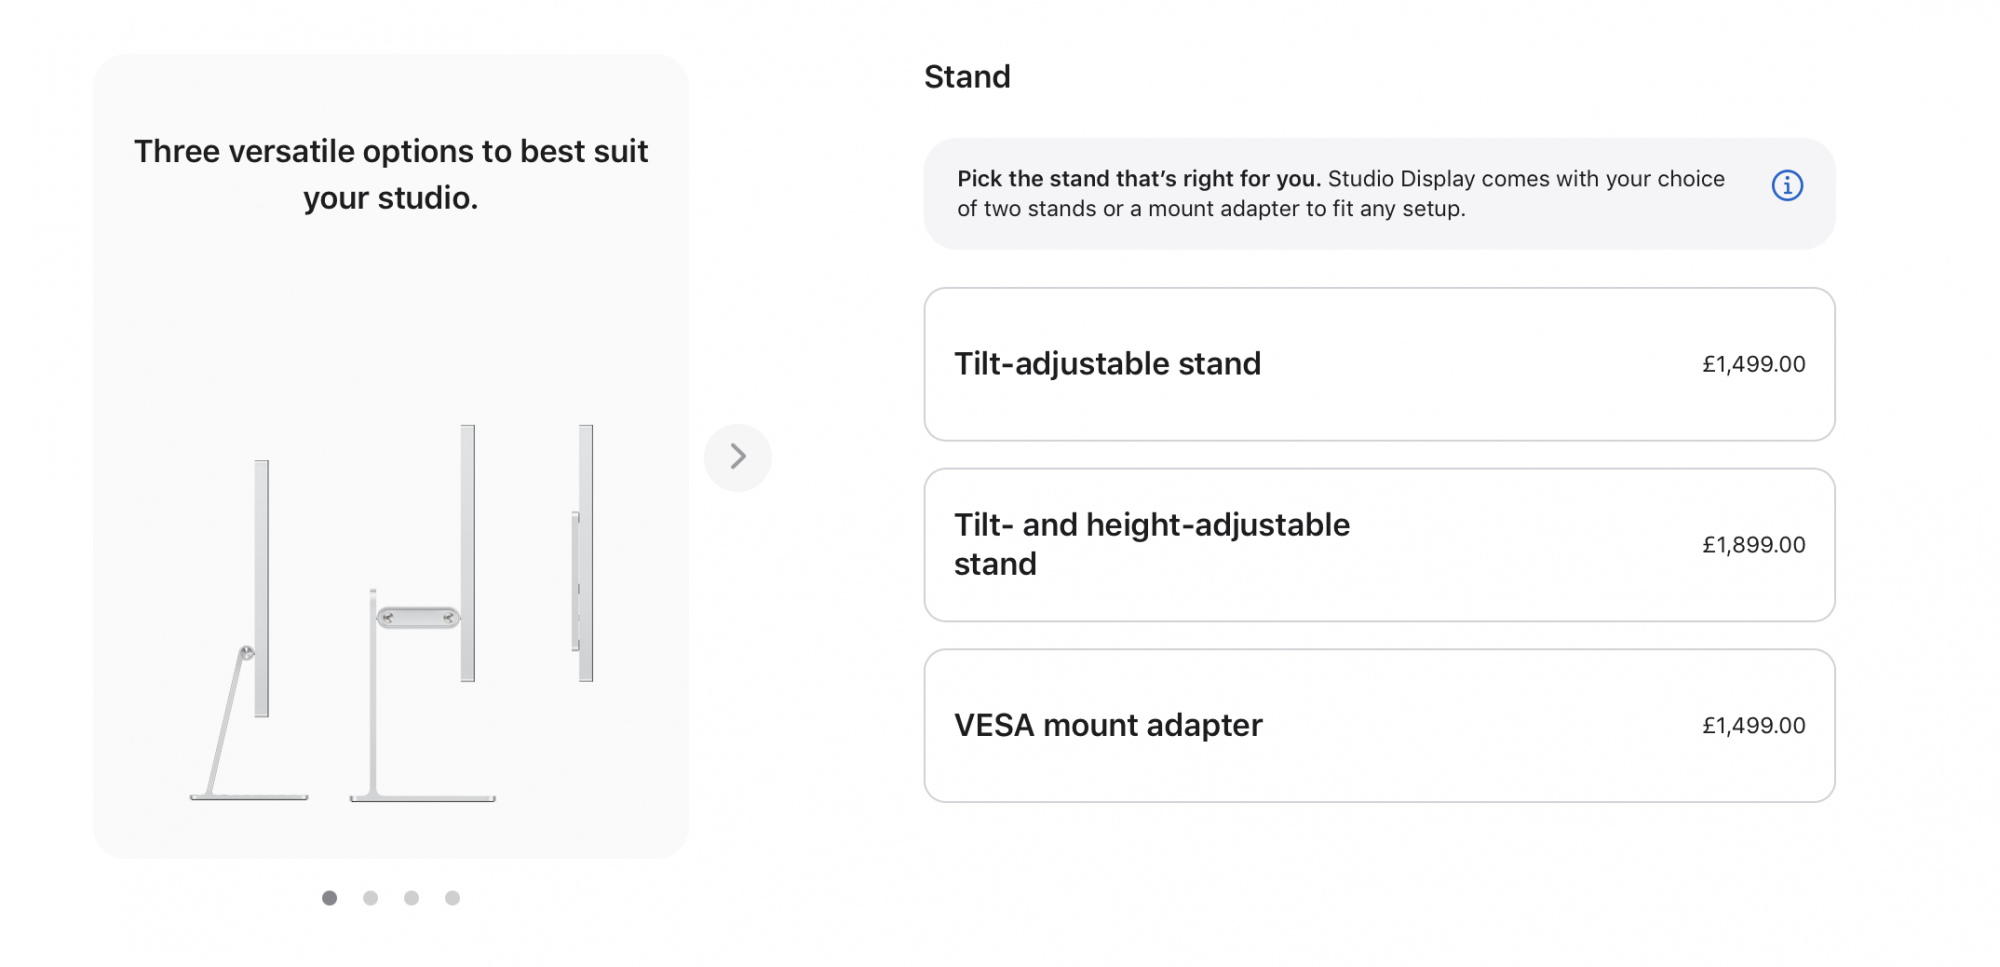This screenshot has height=967, width=2000.
Task: Advance gallery with the right chevron arrow
Action: pos(738,457)
